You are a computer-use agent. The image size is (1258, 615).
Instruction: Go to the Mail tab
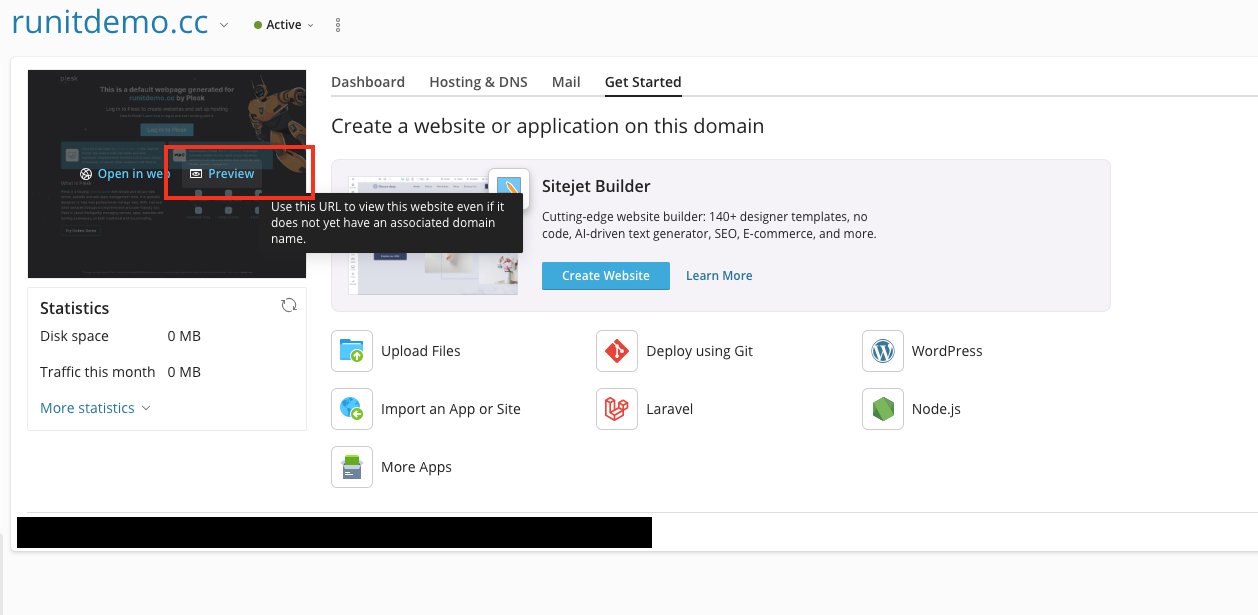tap(566, 82)
